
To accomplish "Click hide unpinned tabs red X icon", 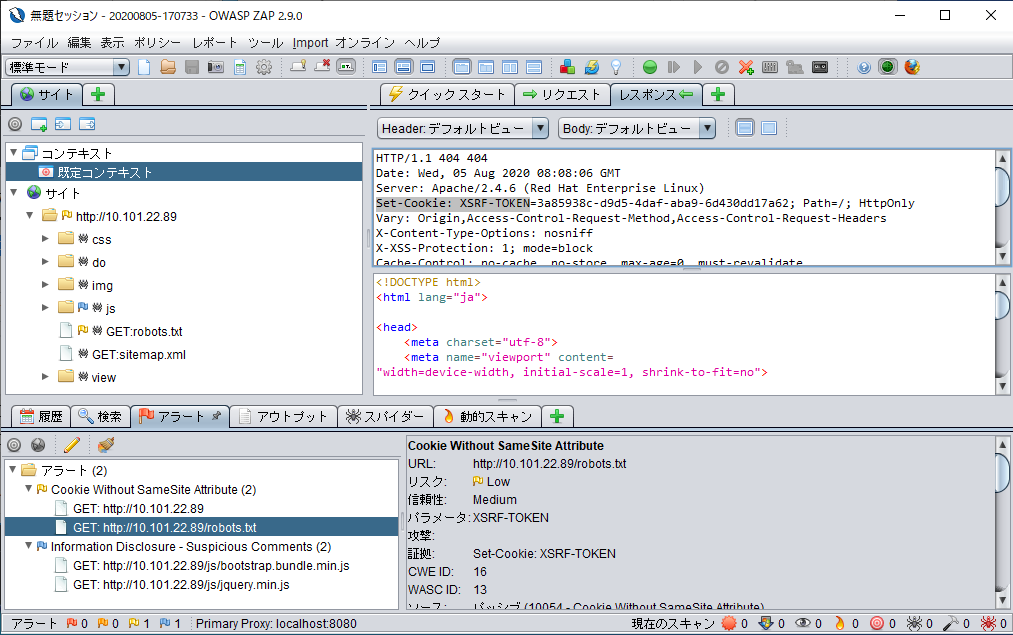I will pyautogui.click(x=322, y=67).
